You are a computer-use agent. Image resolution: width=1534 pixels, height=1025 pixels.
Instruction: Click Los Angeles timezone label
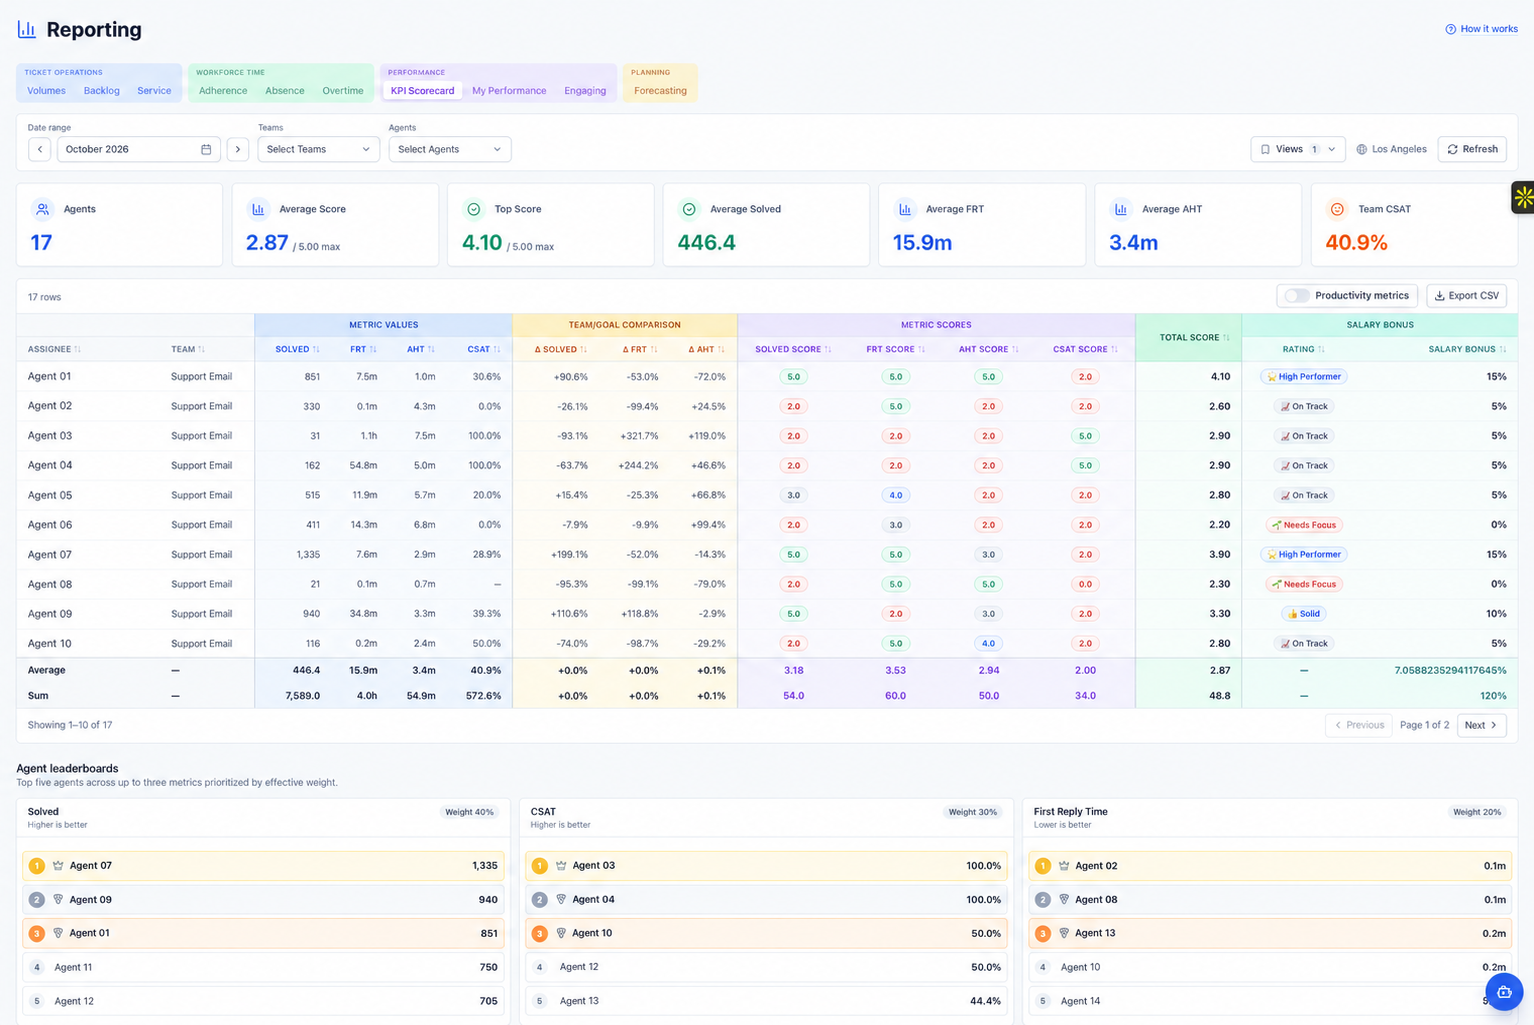pyautogui.click(x=1399, y=149)
